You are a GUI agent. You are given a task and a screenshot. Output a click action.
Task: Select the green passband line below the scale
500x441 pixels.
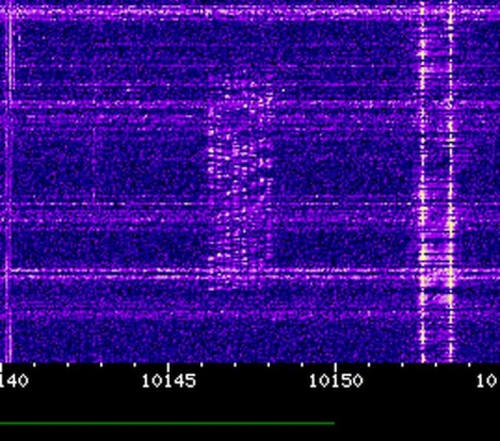coord(167,423)
